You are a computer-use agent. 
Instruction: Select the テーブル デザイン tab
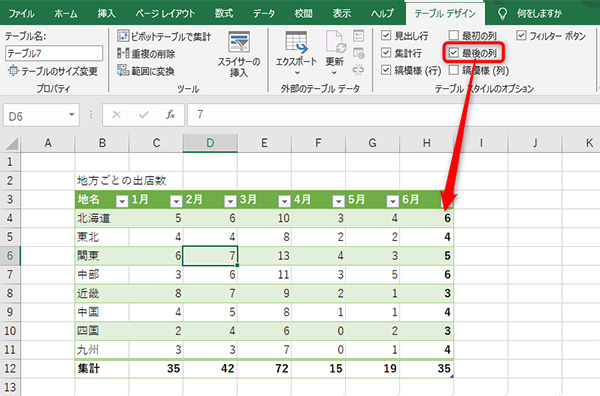pyautogui.click(x=445, y=14)
